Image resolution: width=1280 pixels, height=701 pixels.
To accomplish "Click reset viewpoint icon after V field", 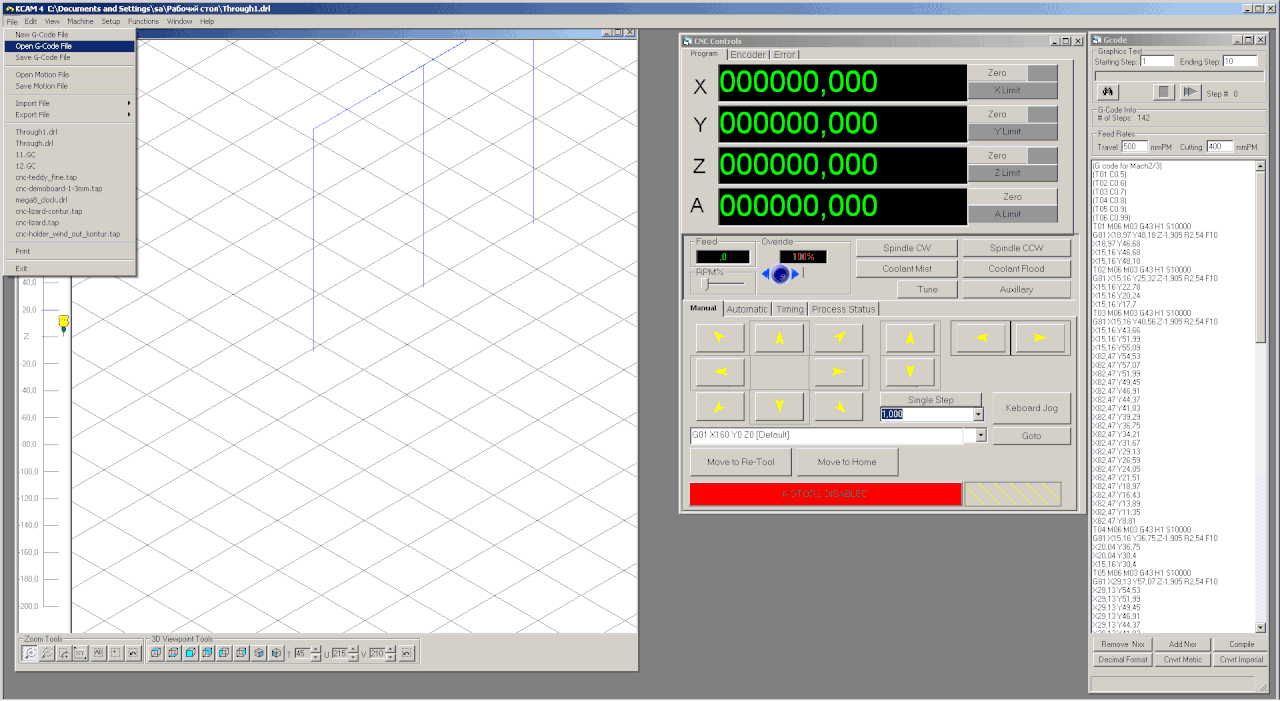I will (x=406, y=653).
